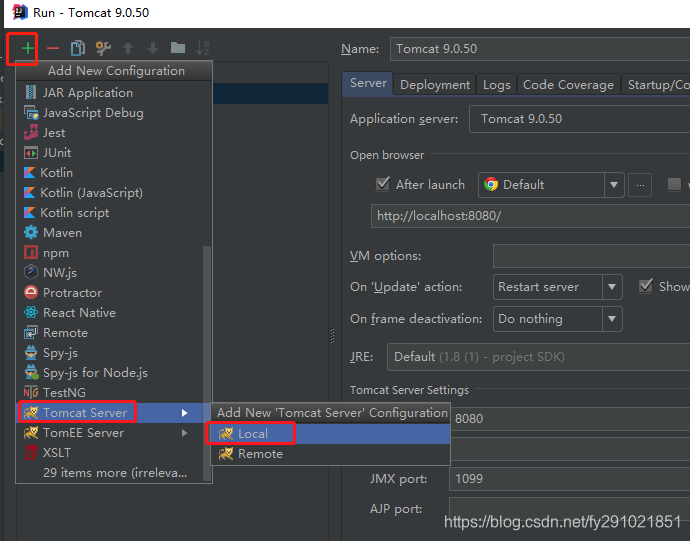Click the JMX port field showing 1099
The width and height of the screenshot is (690, 541).
tap(569, 479)
